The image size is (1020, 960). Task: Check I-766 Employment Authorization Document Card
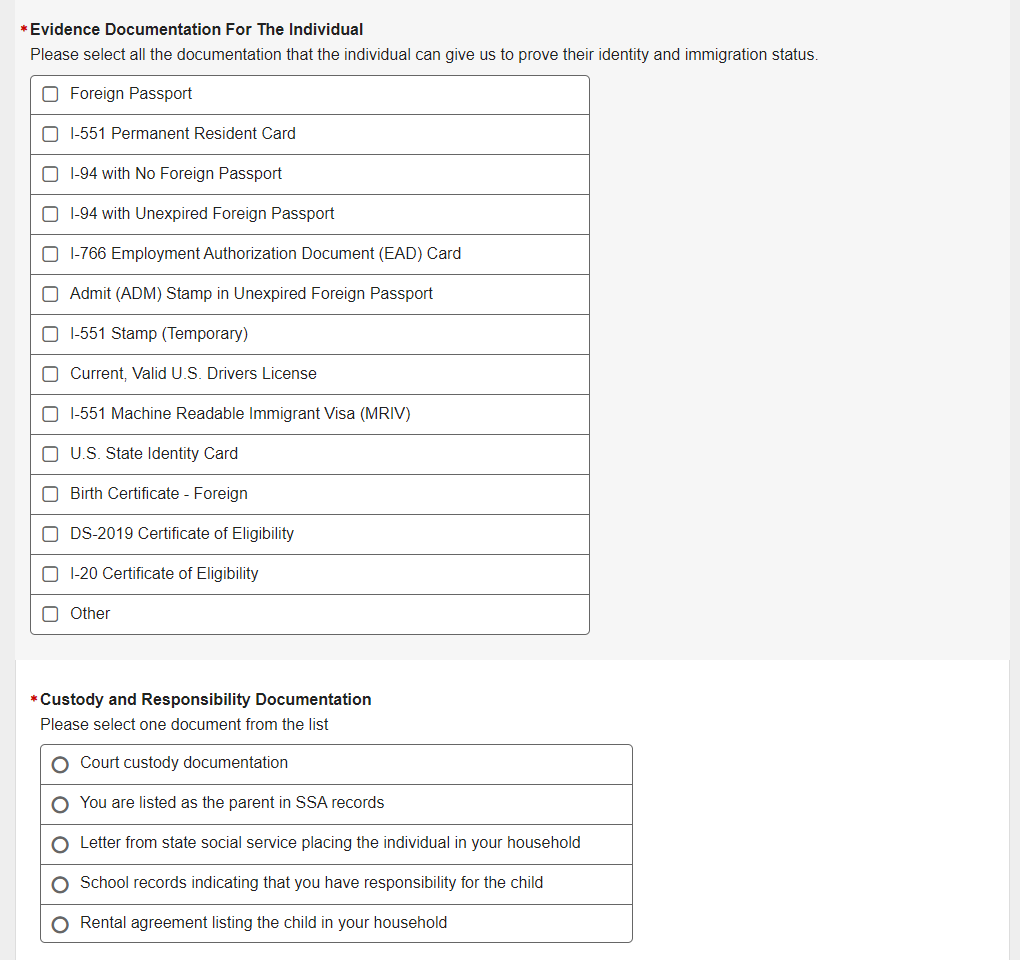pos(50,254)
